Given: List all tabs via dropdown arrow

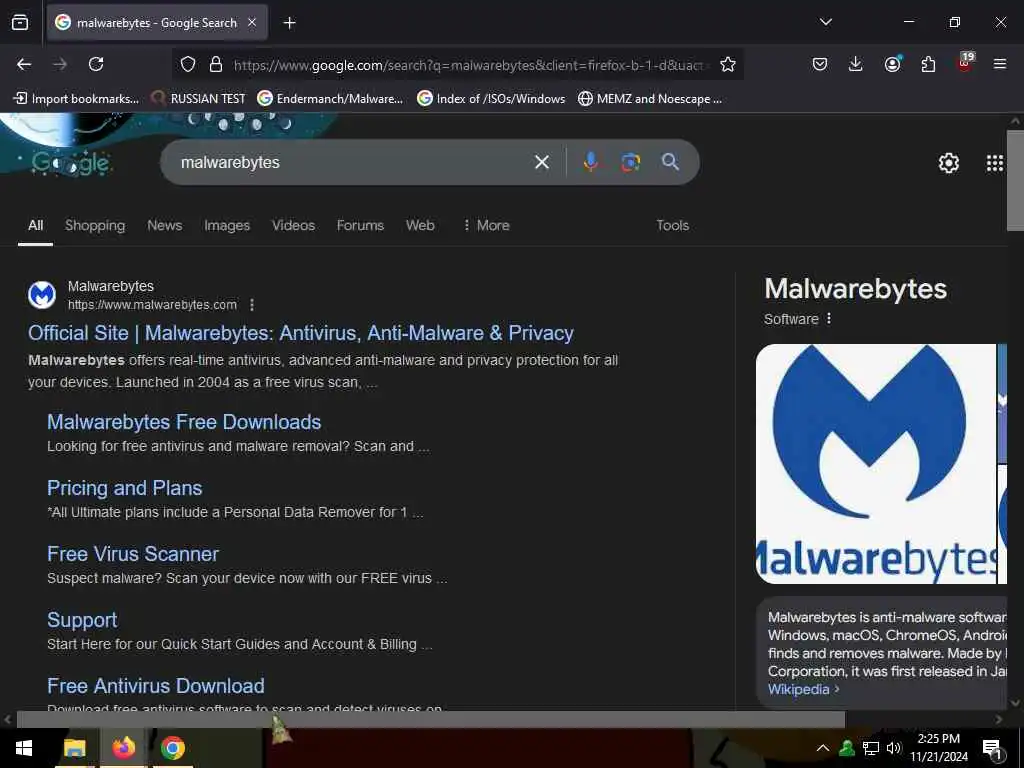Looking at the screenshot, I should coord(825,22).
